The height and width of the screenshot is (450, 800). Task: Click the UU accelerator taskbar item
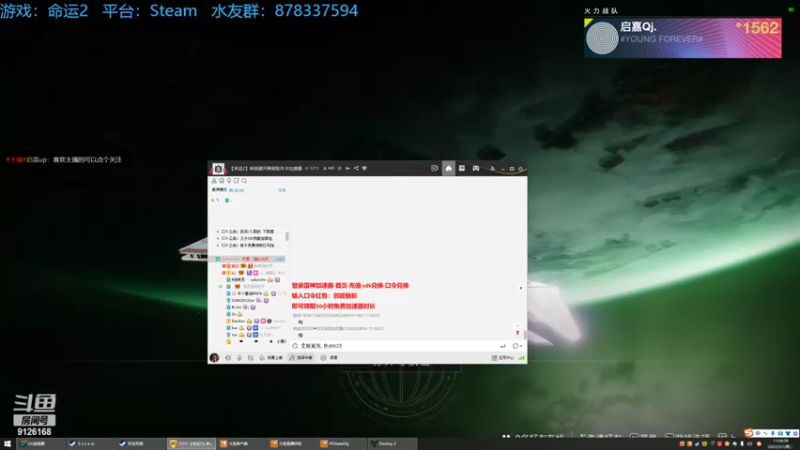pyautogui.click(x=40, y=444)
